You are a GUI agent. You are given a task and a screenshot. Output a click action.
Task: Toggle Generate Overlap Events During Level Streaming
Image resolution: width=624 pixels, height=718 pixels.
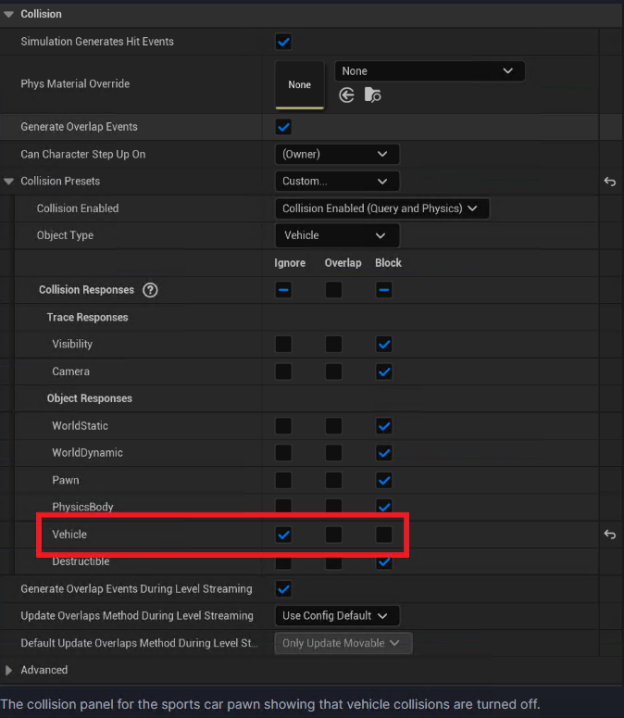(283, 589)
